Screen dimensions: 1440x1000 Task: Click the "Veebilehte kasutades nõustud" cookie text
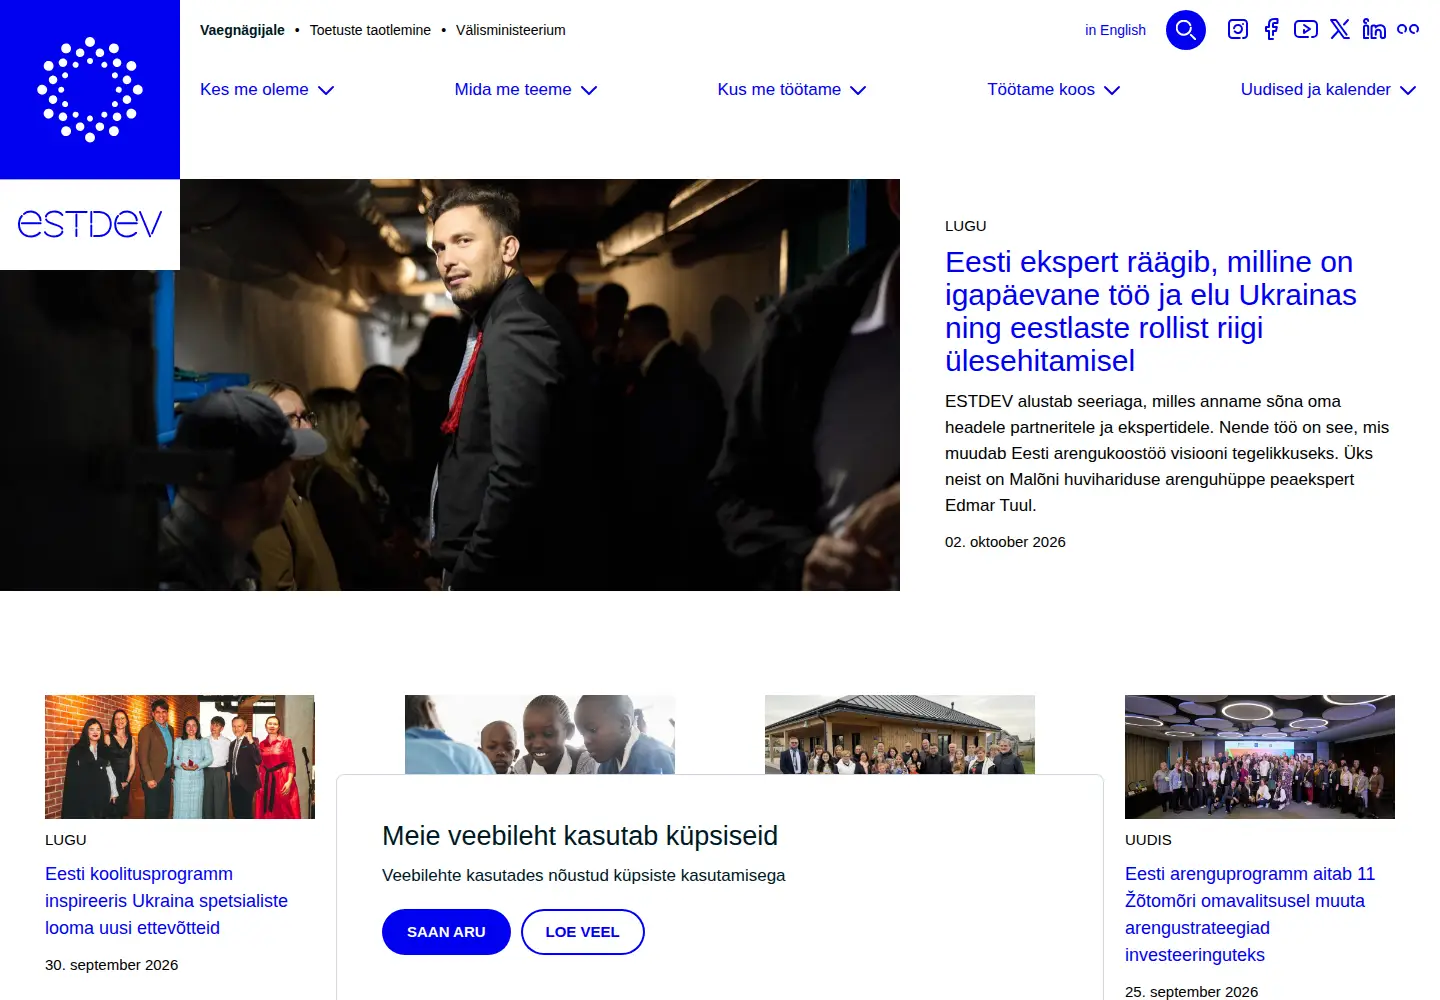tap(584, 875)
